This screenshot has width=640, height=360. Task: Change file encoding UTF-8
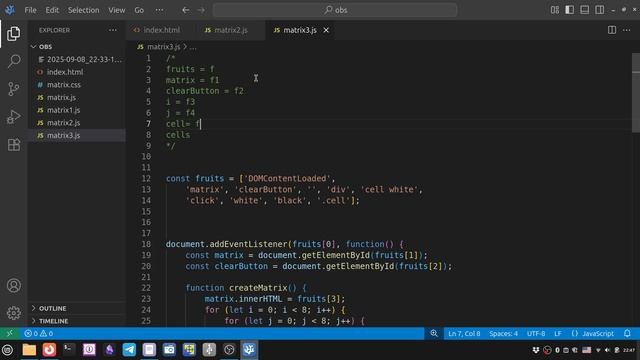point(536,333)
